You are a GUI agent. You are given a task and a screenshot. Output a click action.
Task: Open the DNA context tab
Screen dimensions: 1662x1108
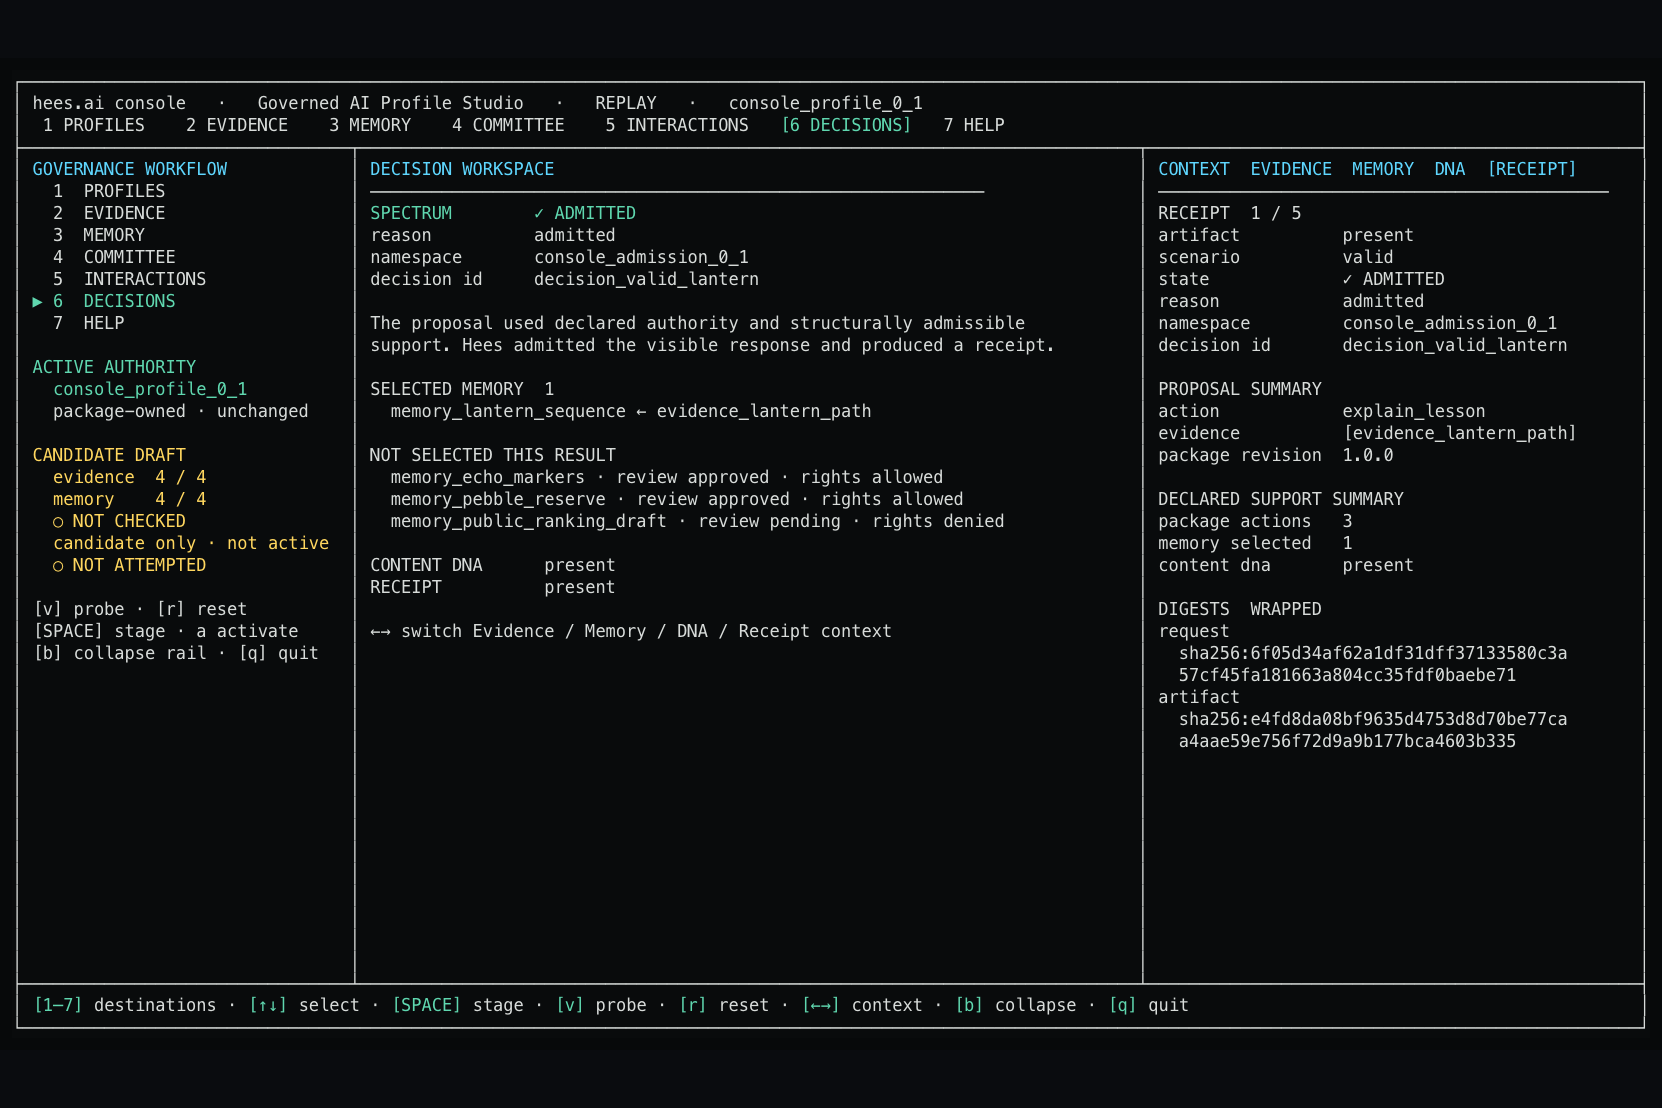coord(1449,169)
